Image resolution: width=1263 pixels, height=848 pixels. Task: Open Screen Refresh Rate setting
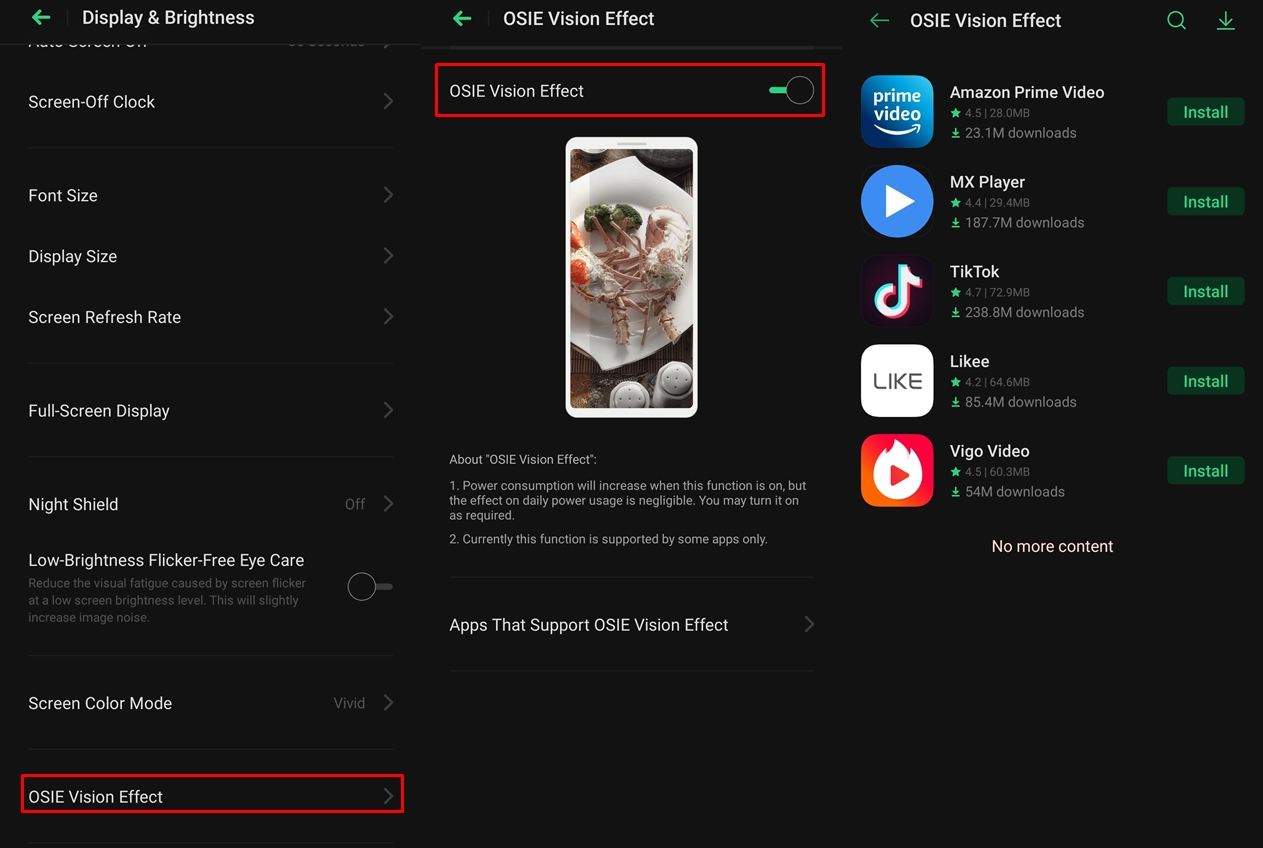(211, 317)
